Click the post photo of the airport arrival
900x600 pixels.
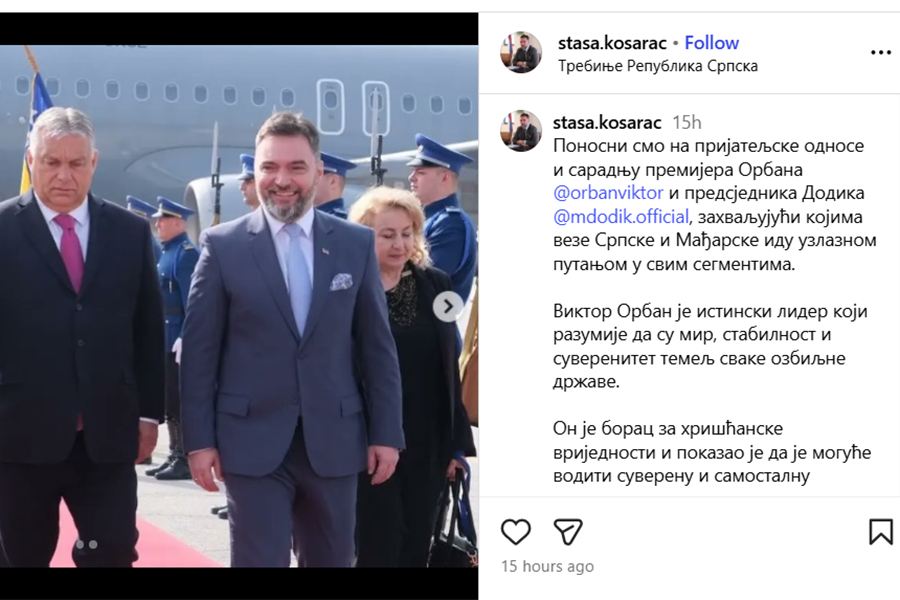click(239, 307)
